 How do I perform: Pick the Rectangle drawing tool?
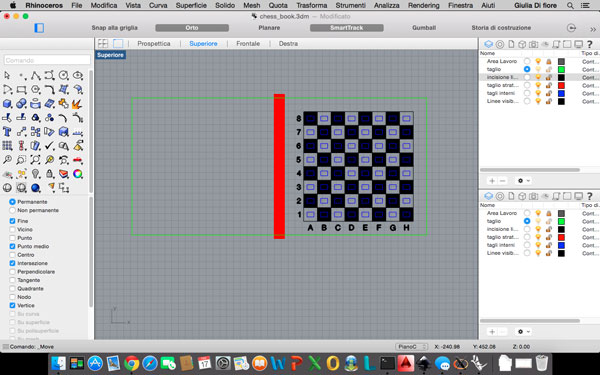click(x=21, y=90)
